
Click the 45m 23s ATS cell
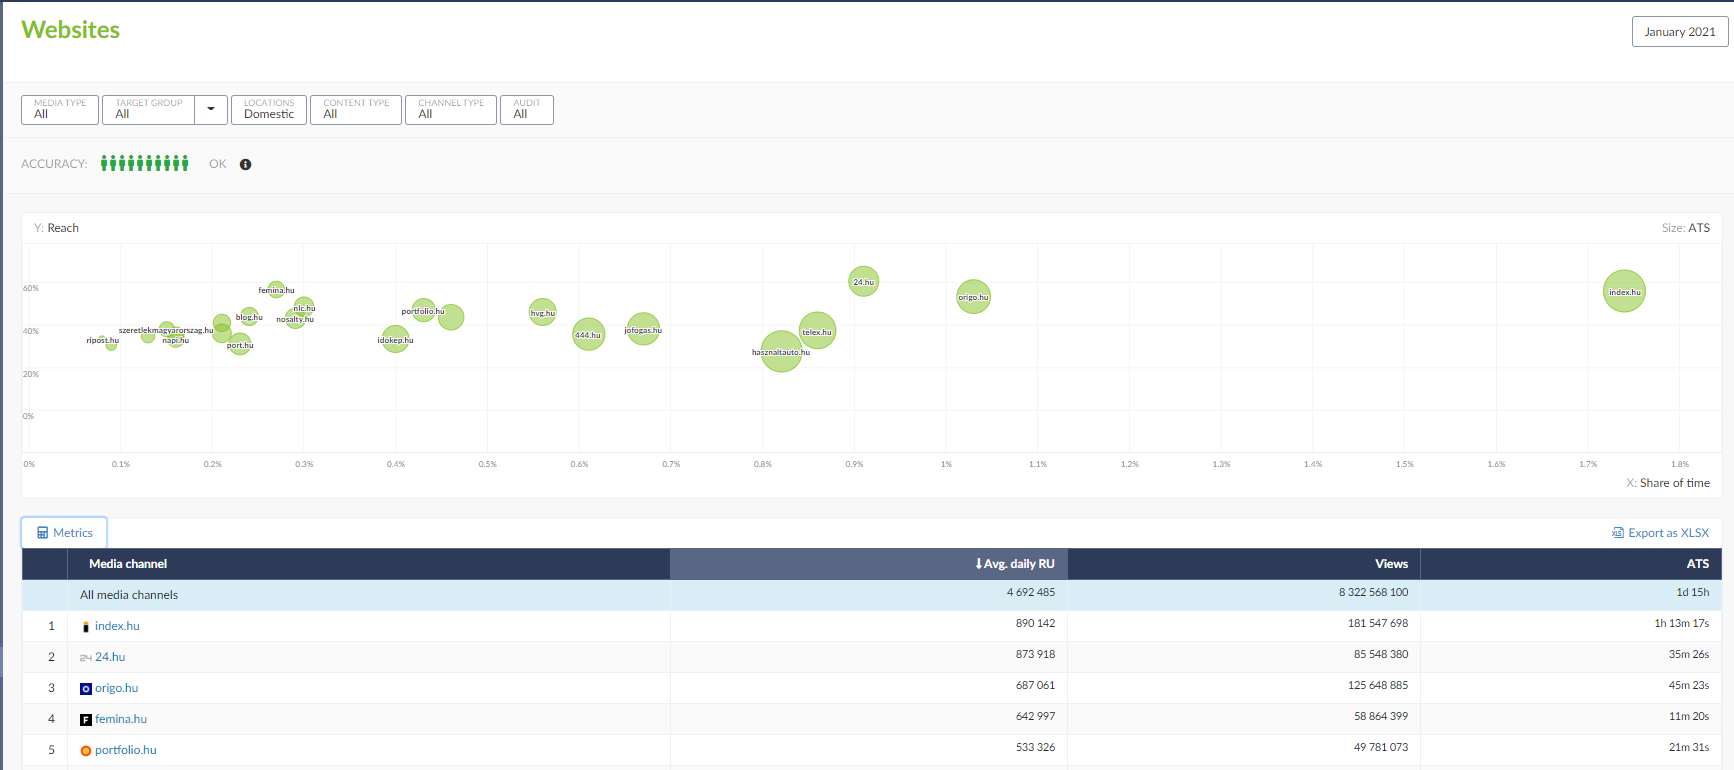pos(1688,685)
